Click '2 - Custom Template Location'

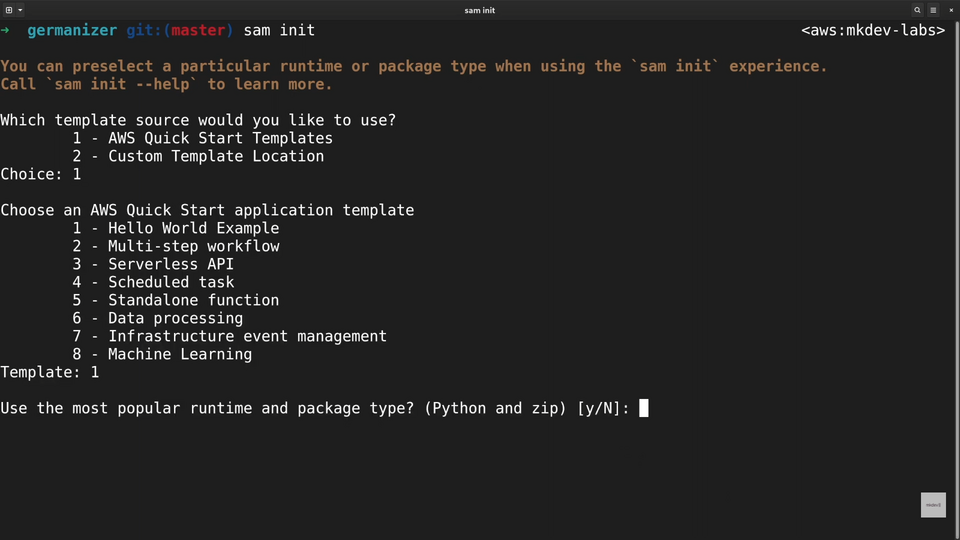(x=198, y=156)
